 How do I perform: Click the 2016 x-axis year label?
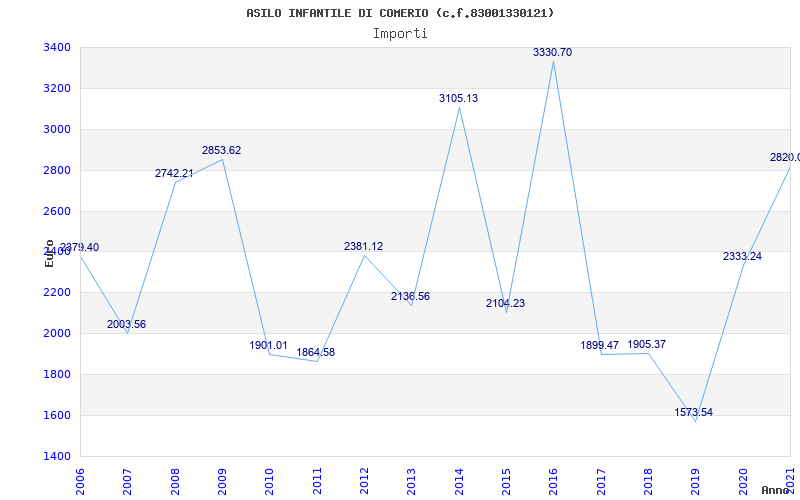tap(554, 481)
